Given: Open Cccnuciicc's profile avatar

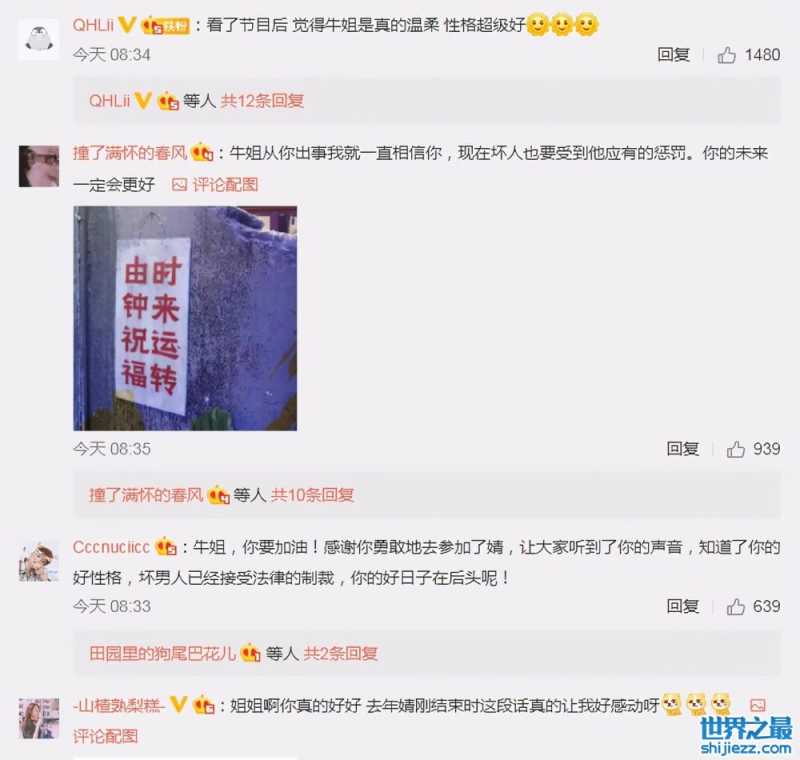Looking at the screenshot, I should (x=39, y=562).
